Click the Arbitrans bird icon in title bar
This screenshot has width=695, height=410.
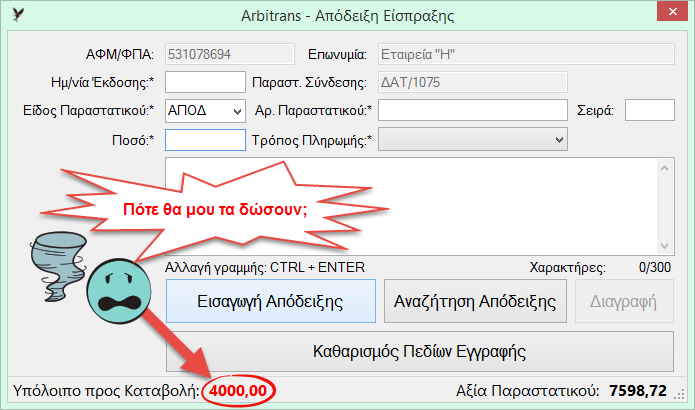point(18,14)
